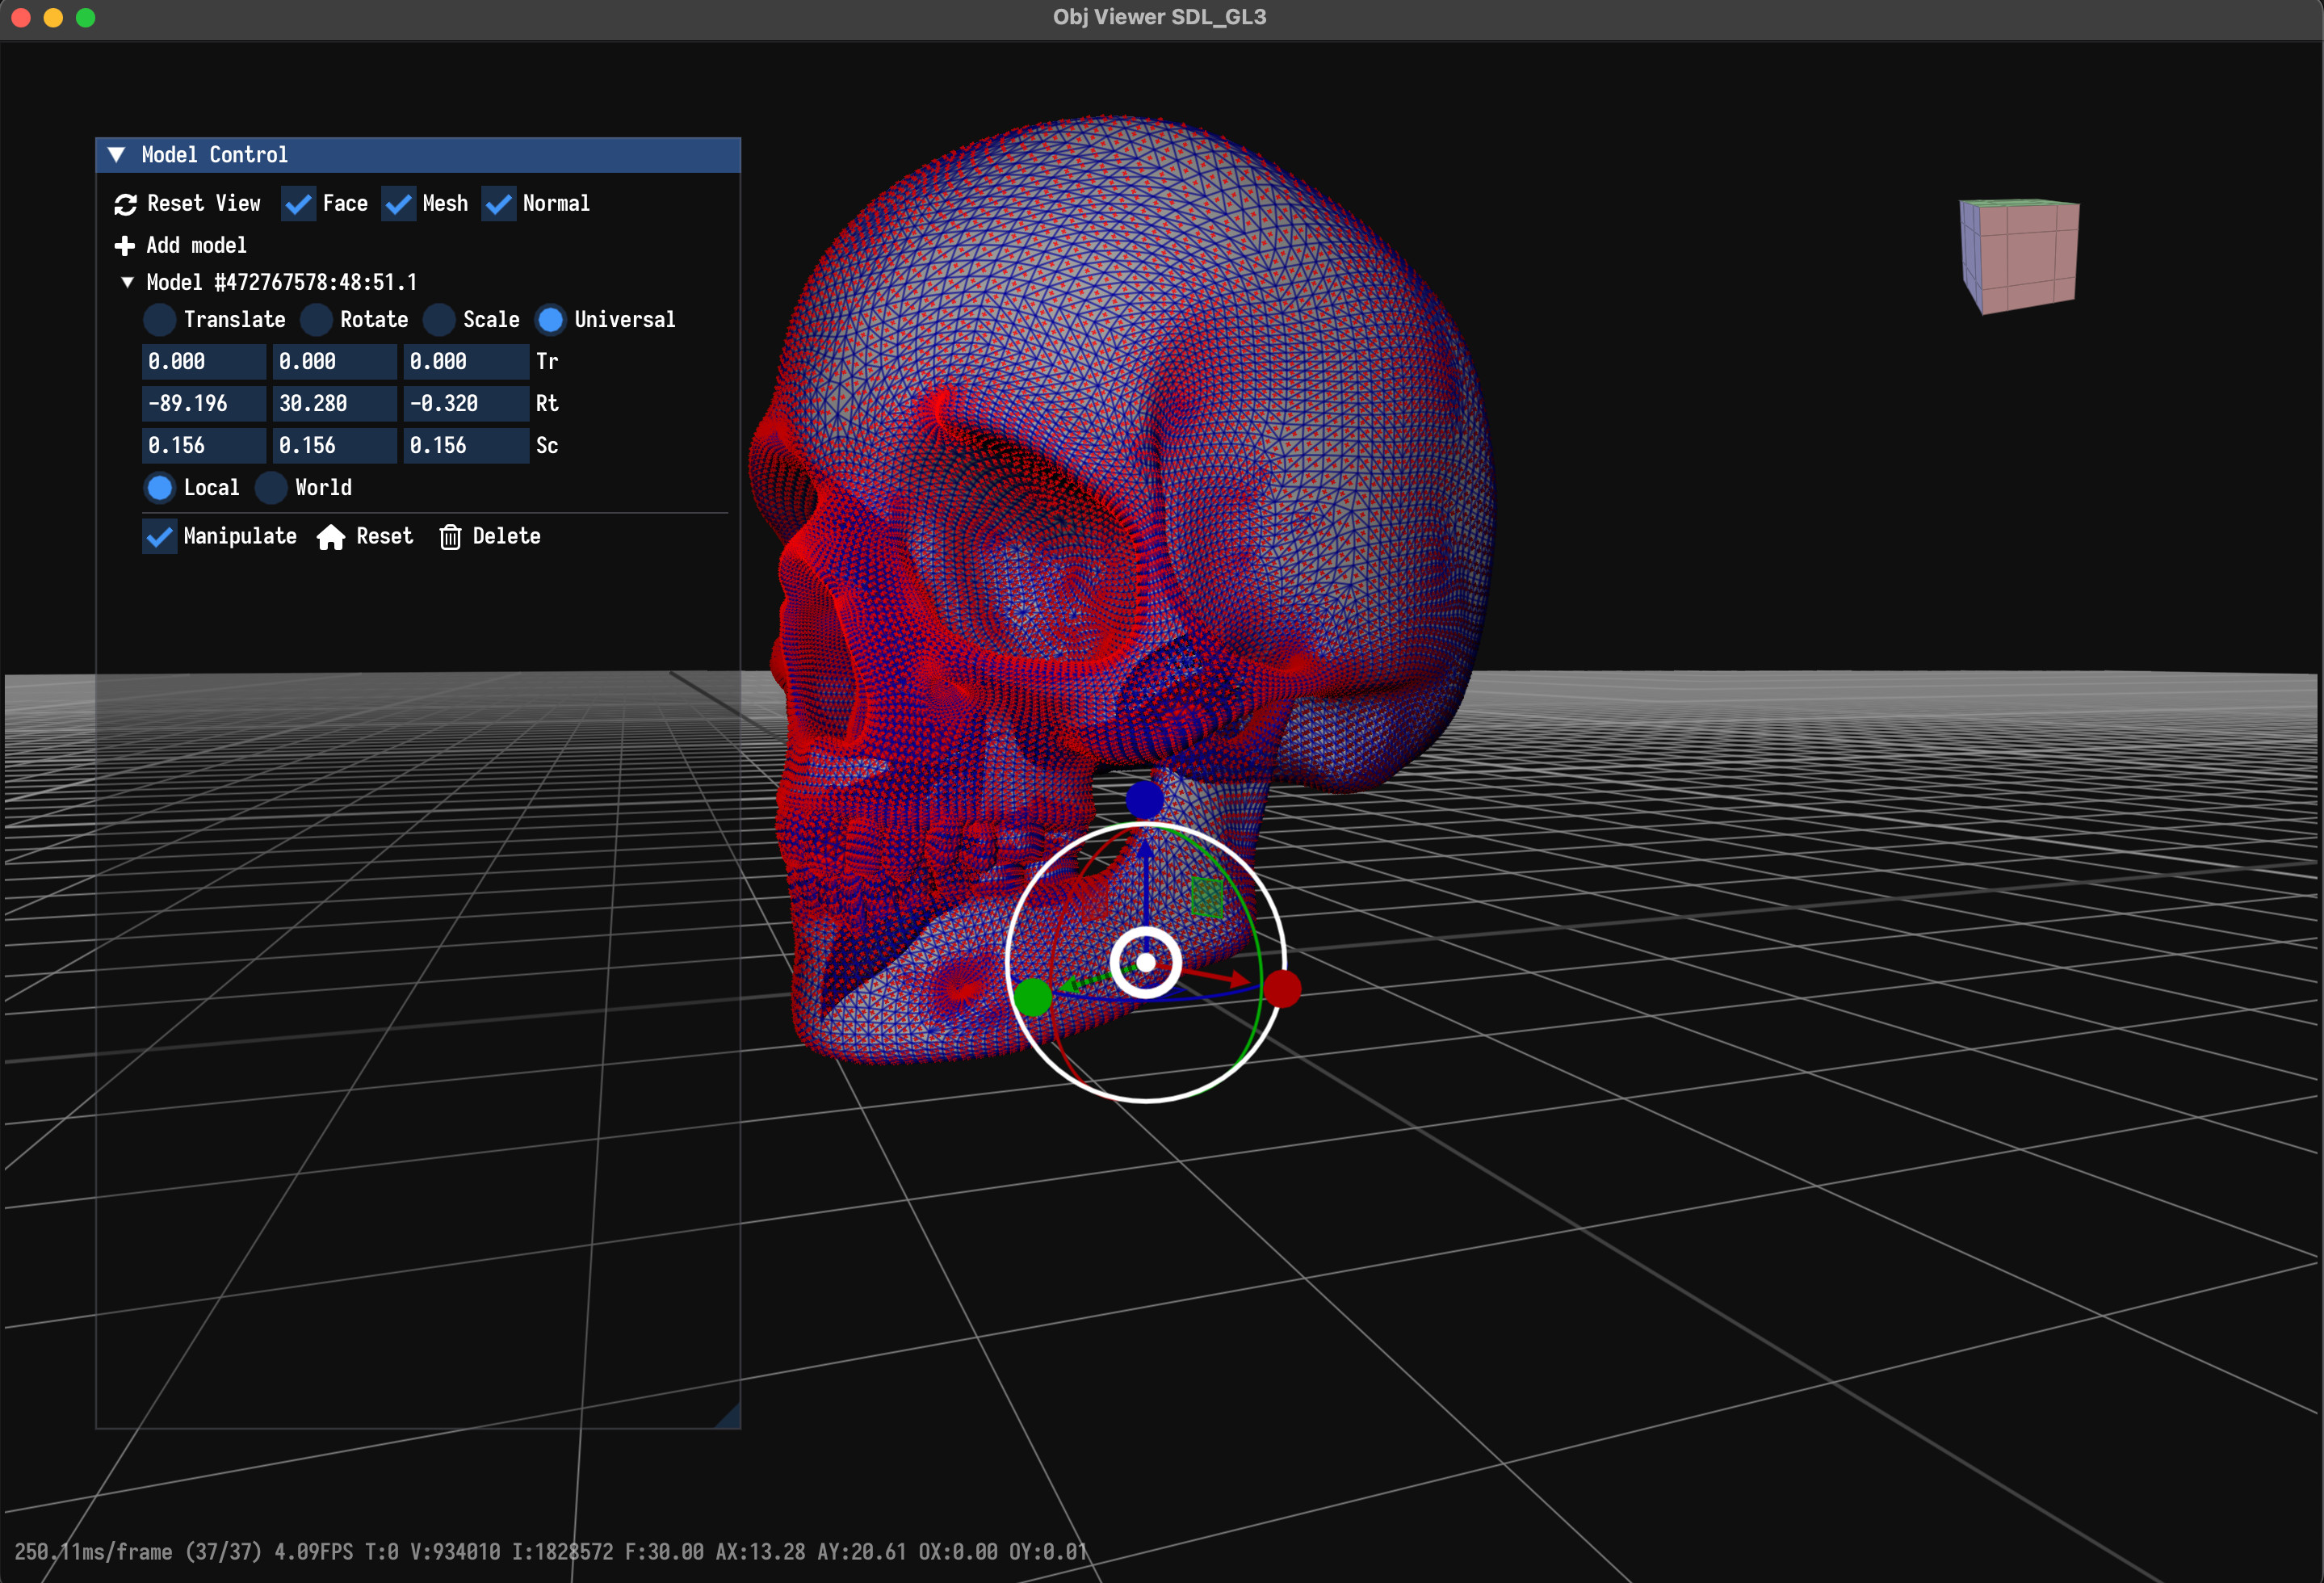Viewport: 2324px width, 1583px height.
Task: Click the first Tr translation X field
Action: pos(204,362)
